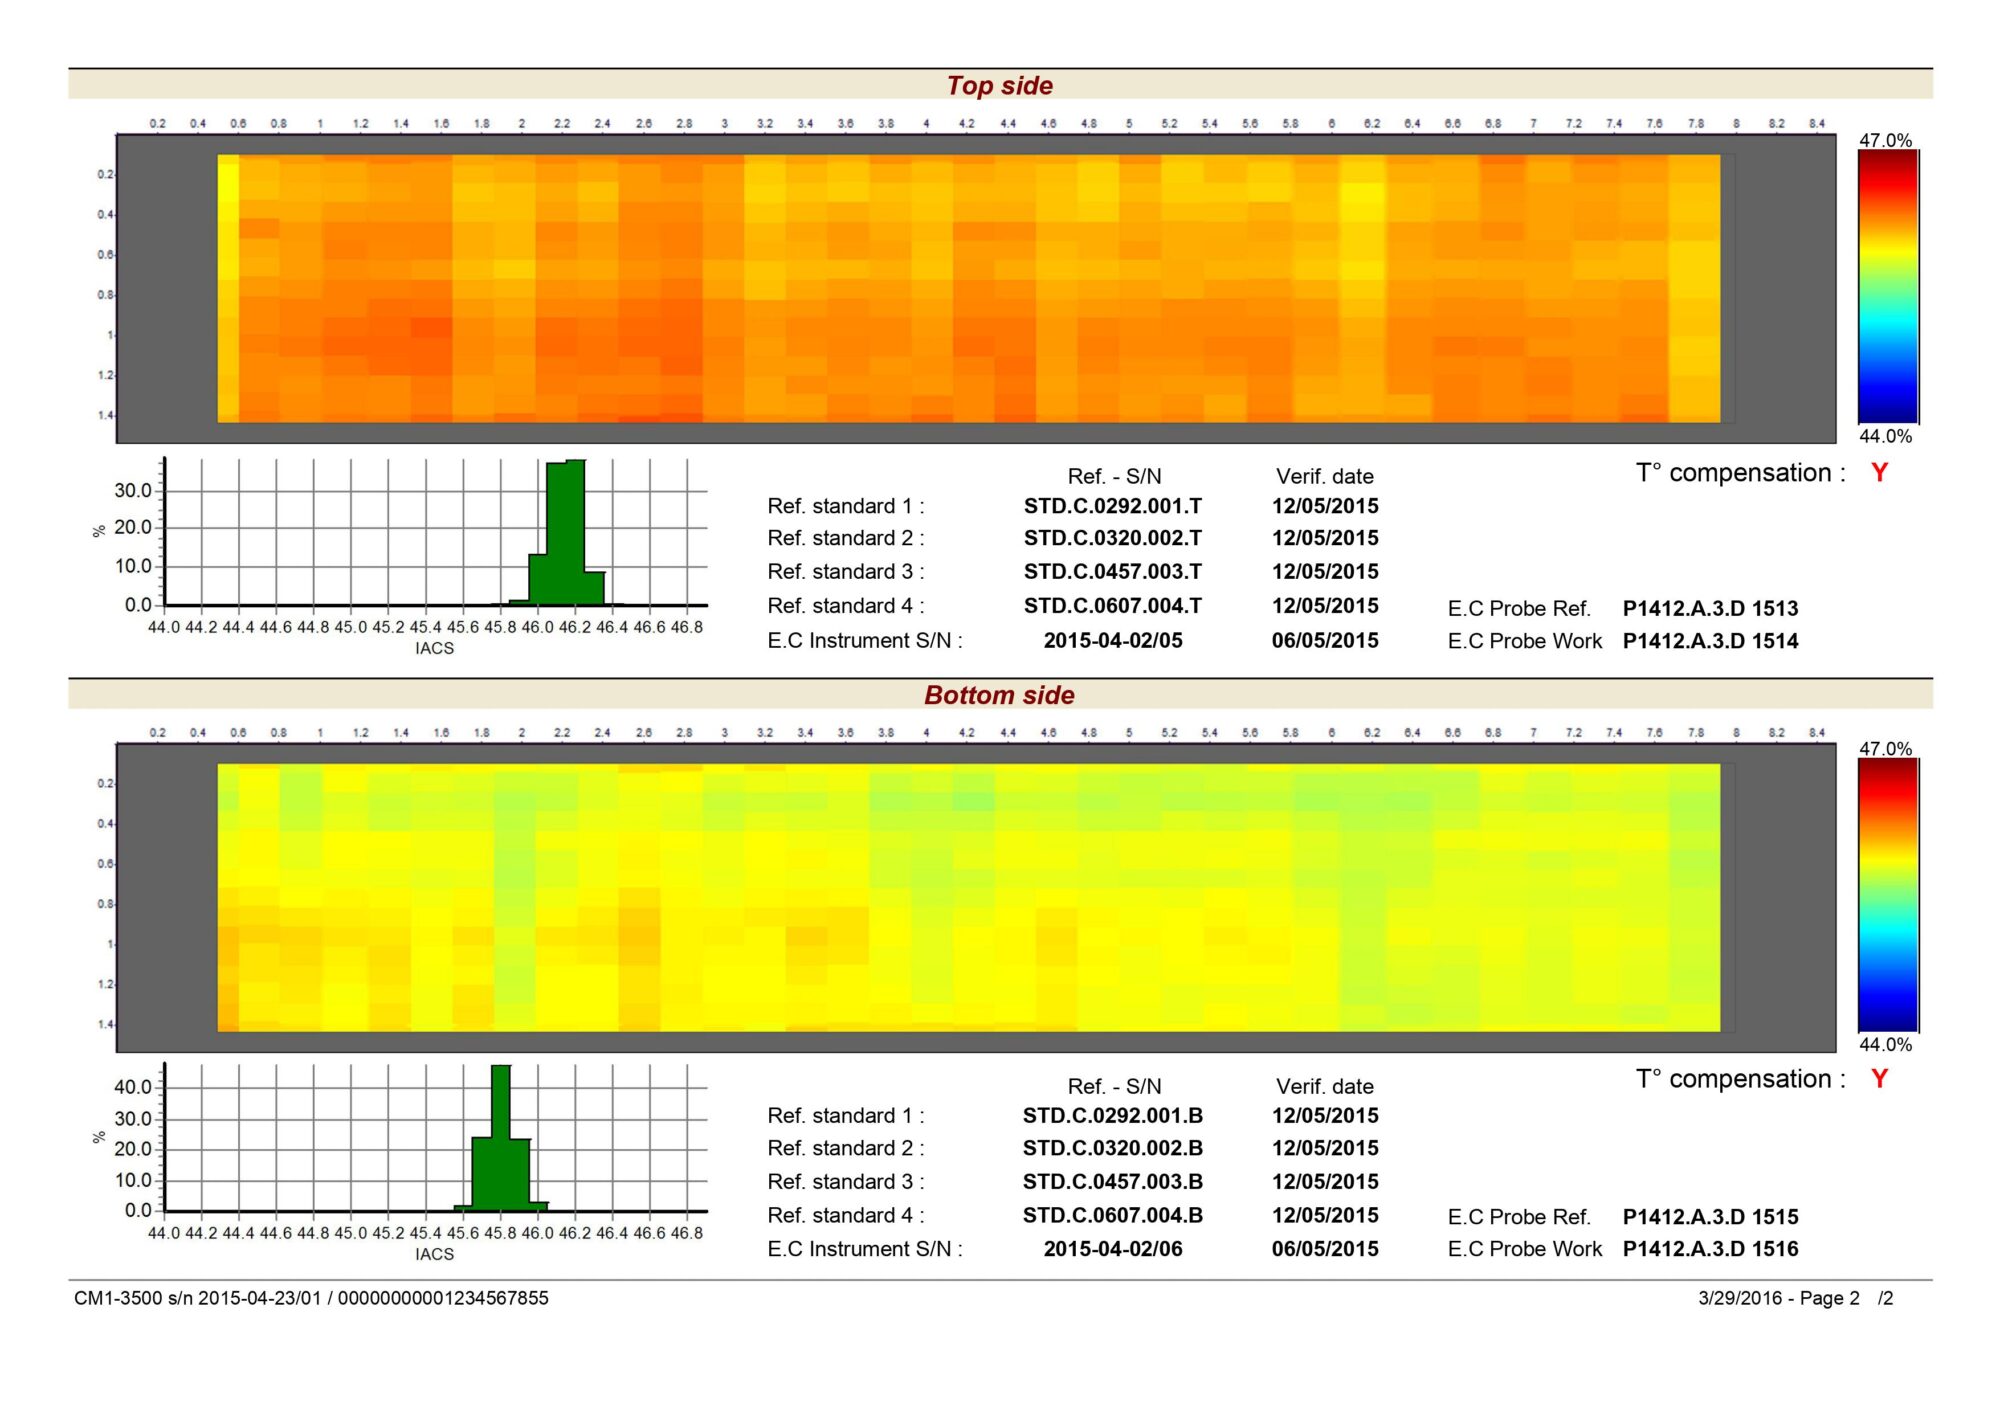Click E.C Instrument S/N value 2015-04-02/06
Viewport: 2000px width, 1414px height.
coord(1112,1249)
